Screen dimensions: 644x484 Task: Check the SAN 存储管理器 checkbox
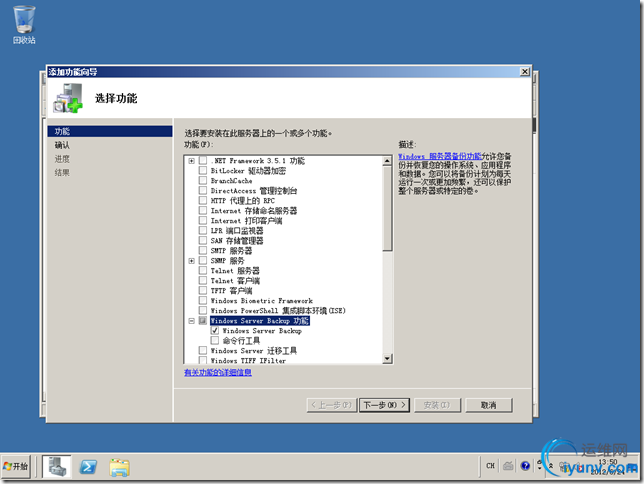coord(202,240)
